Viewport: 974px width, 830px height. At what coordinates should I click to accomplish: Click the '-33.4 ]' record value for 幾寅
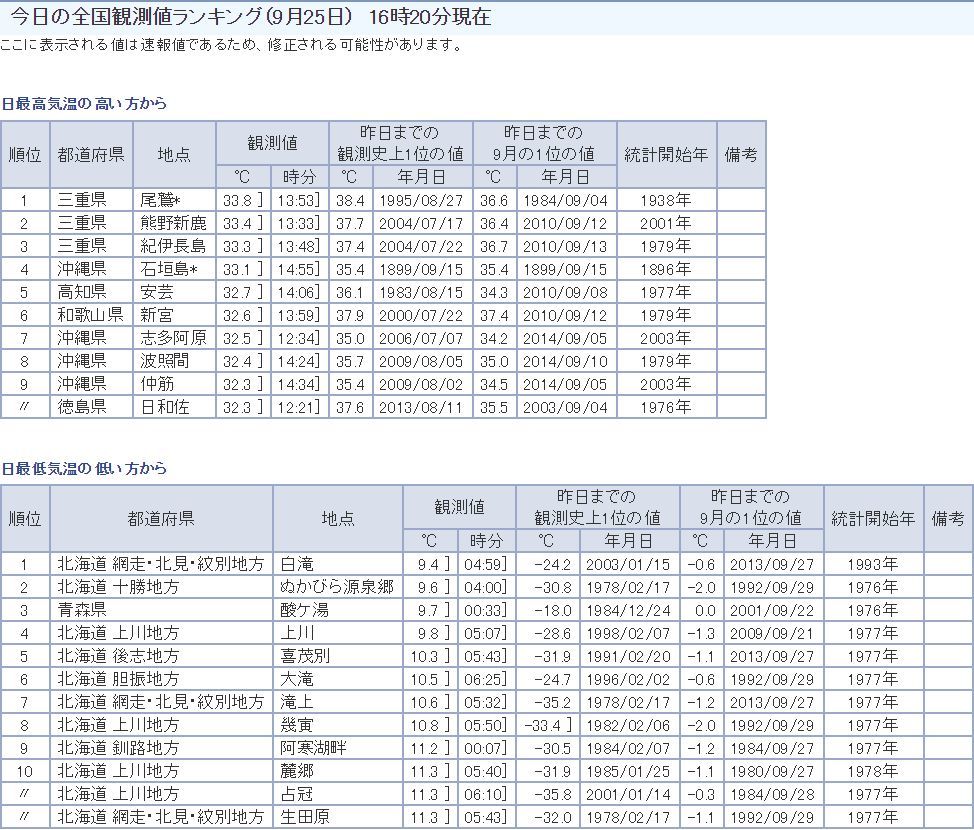[x=548, y=725]
